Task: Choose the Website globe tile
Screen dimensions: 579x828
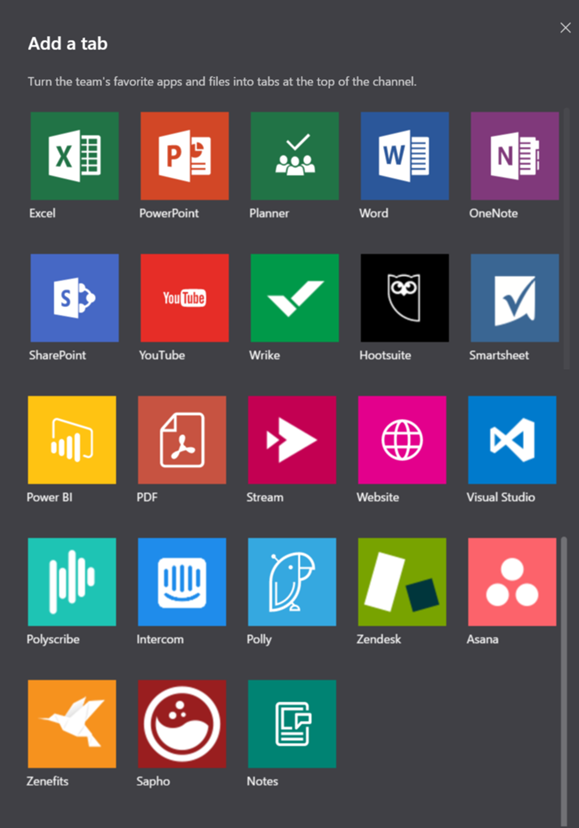Action: coord(402,440)
